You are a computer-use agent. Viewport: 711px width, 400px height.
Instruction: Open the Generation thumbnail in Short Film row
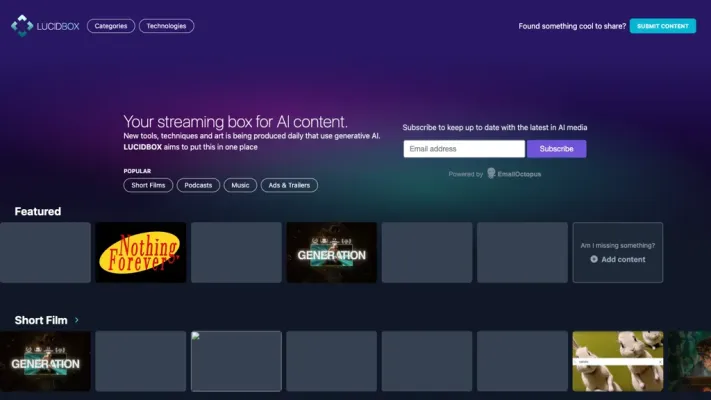pos(45,361)
